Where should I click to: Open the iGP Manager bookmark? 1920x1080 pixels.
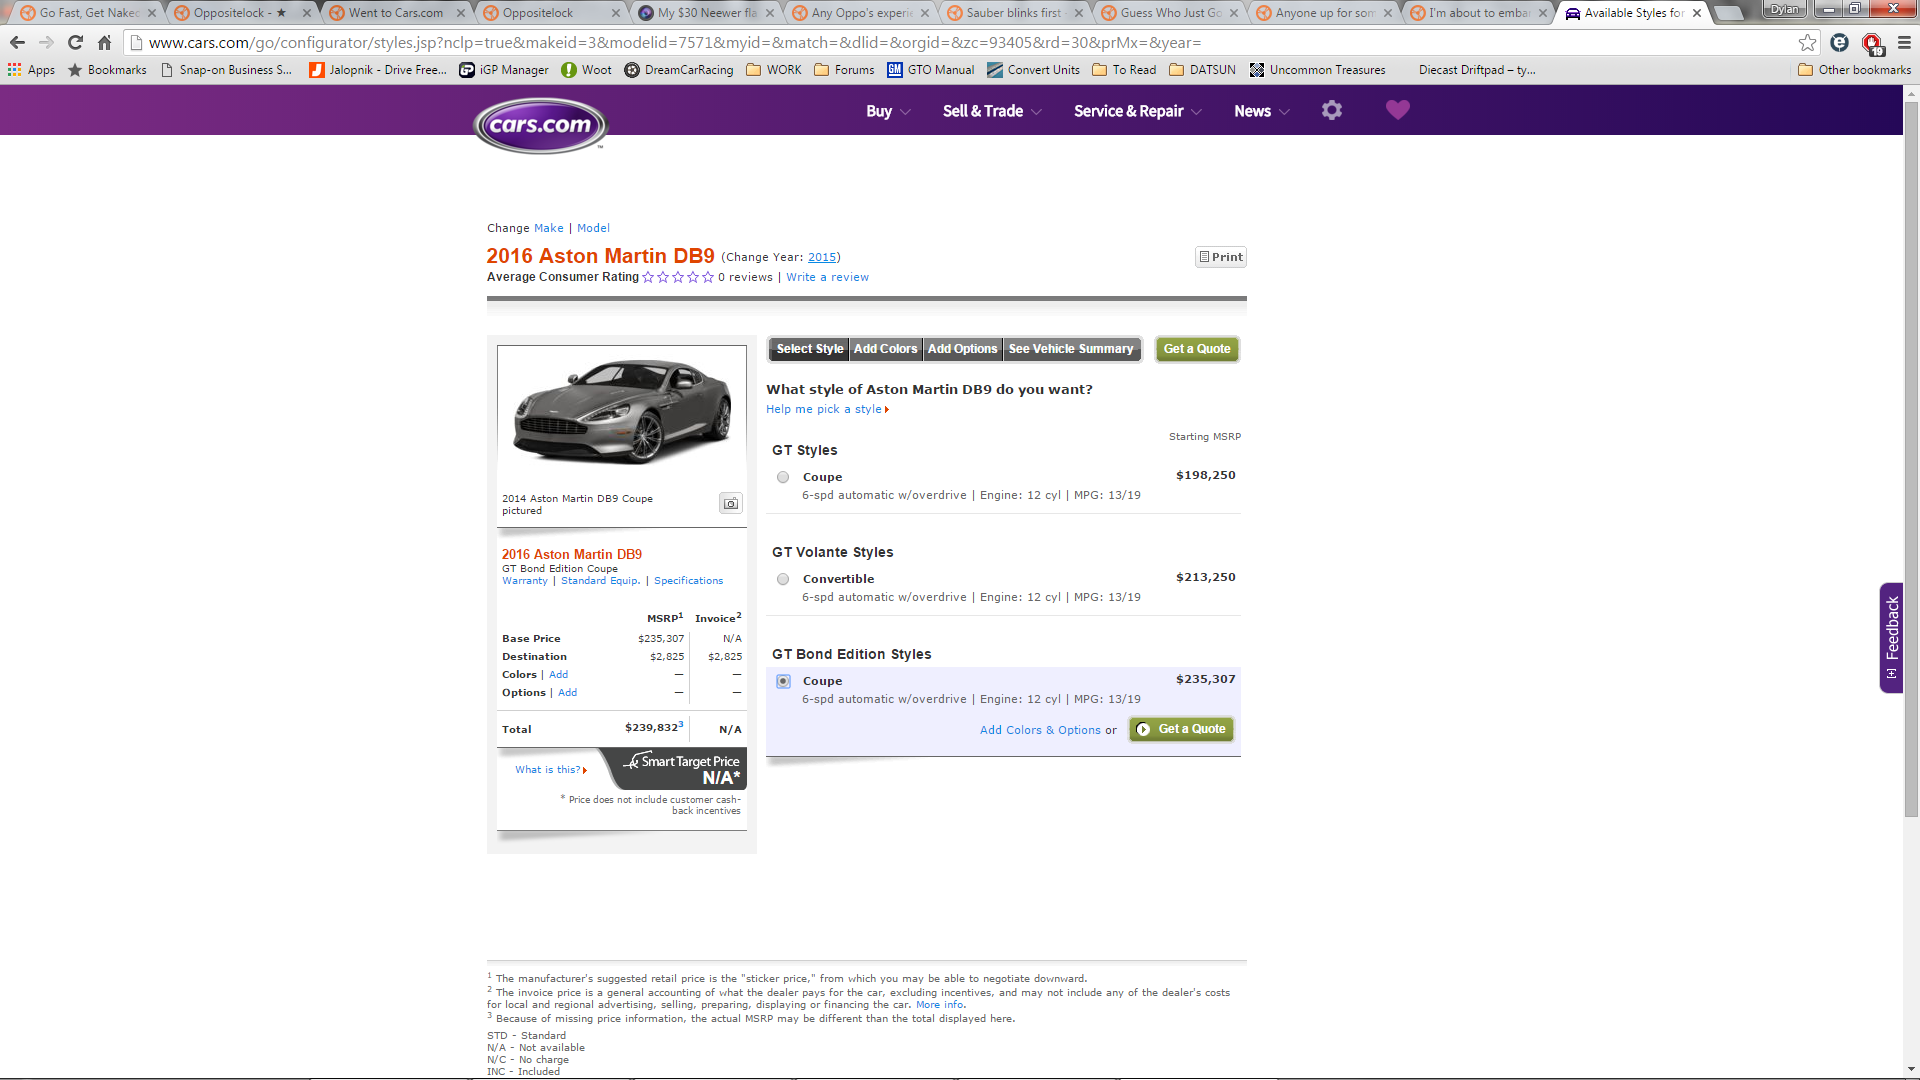click(504, 70)
